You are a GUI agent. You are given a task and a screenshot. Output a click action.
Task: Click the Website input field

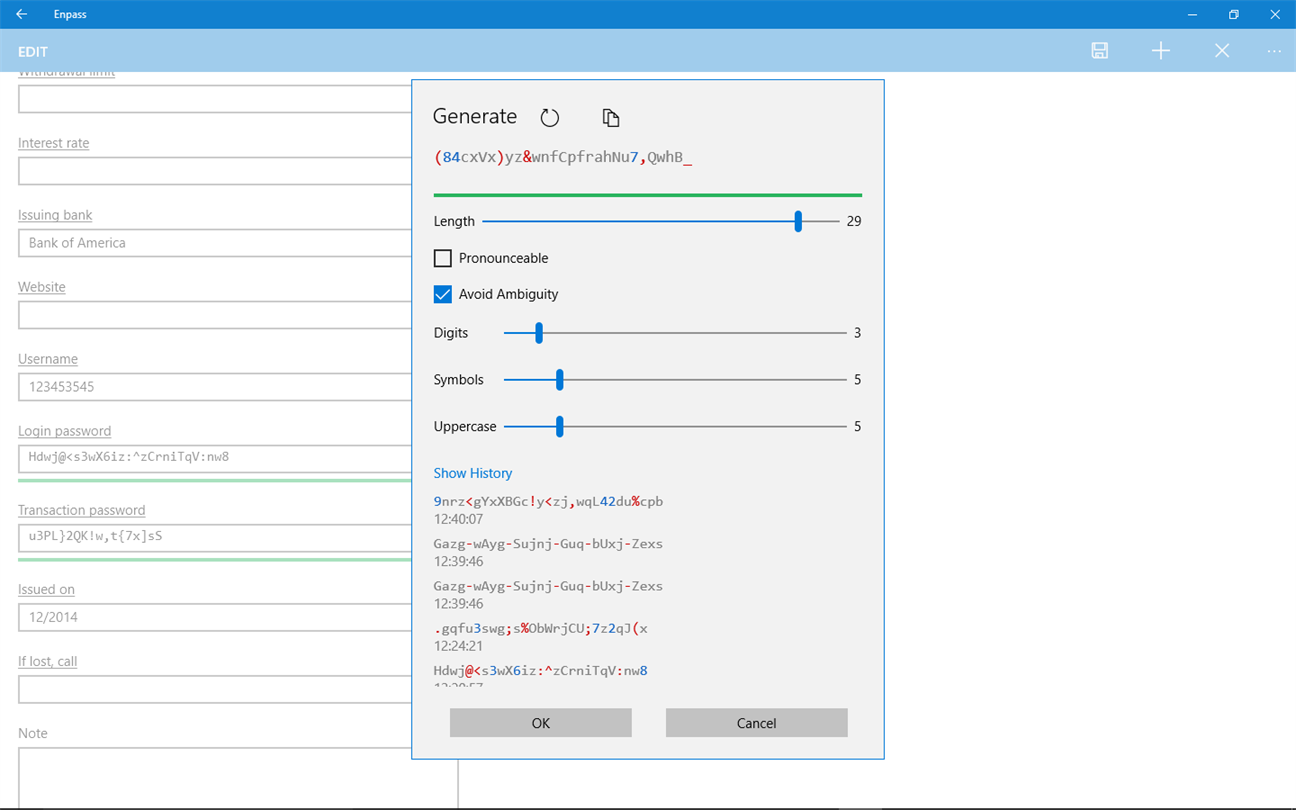coord(215,315)
